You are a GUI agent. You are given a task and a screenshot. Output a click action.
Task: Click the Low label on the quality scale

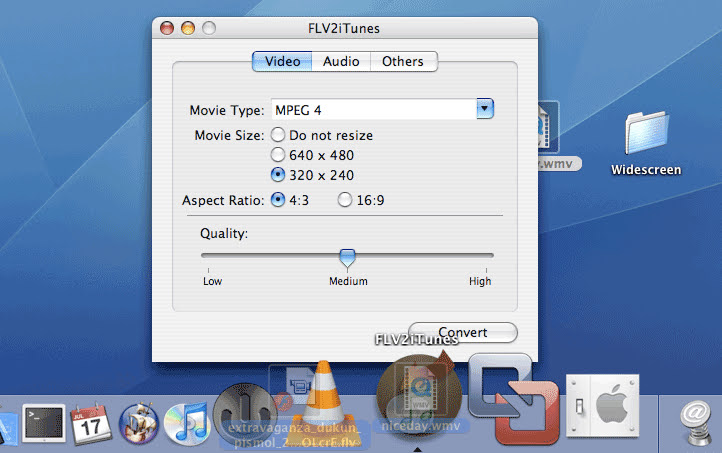[212, 281]
